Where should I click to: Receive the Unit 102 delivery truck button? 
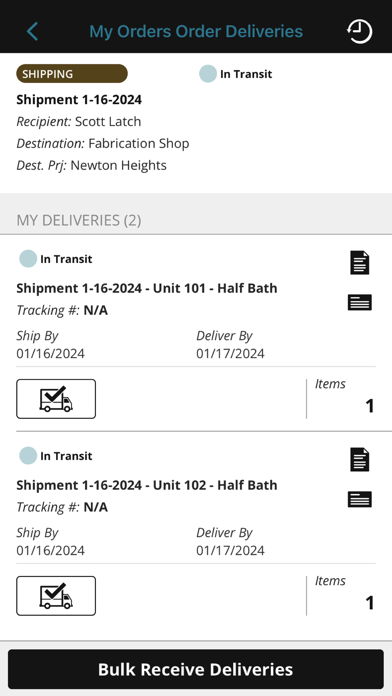(56, 596)
